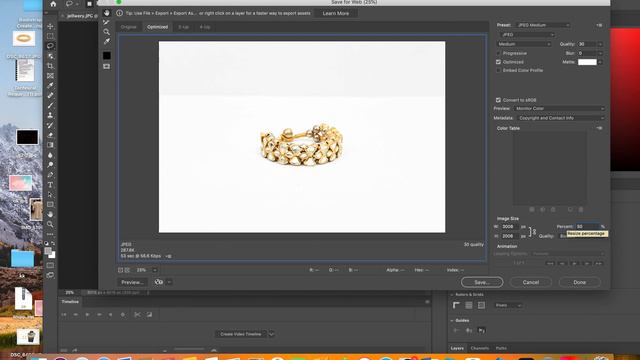Open the Preset dropdown JPEG Medium

click(x=542, y=25)
